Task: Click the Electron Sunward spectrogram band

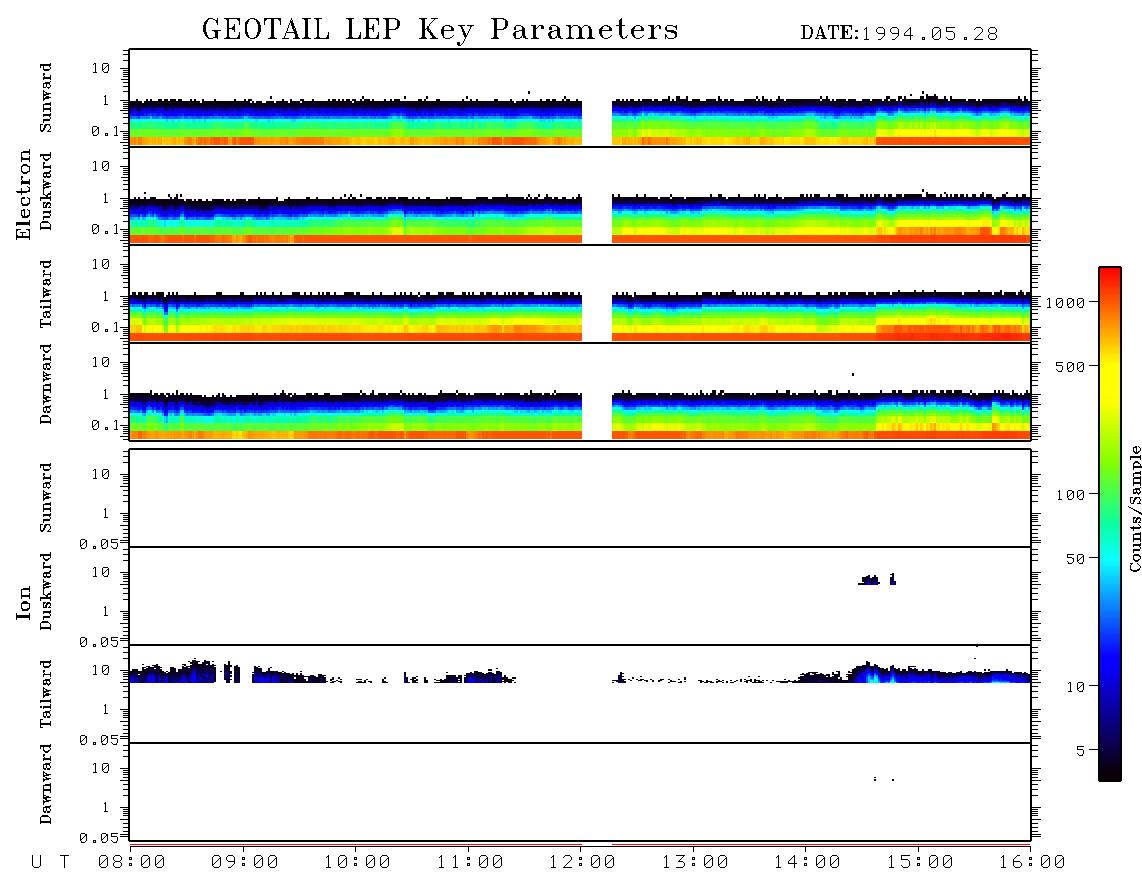Action: (580, 122)
